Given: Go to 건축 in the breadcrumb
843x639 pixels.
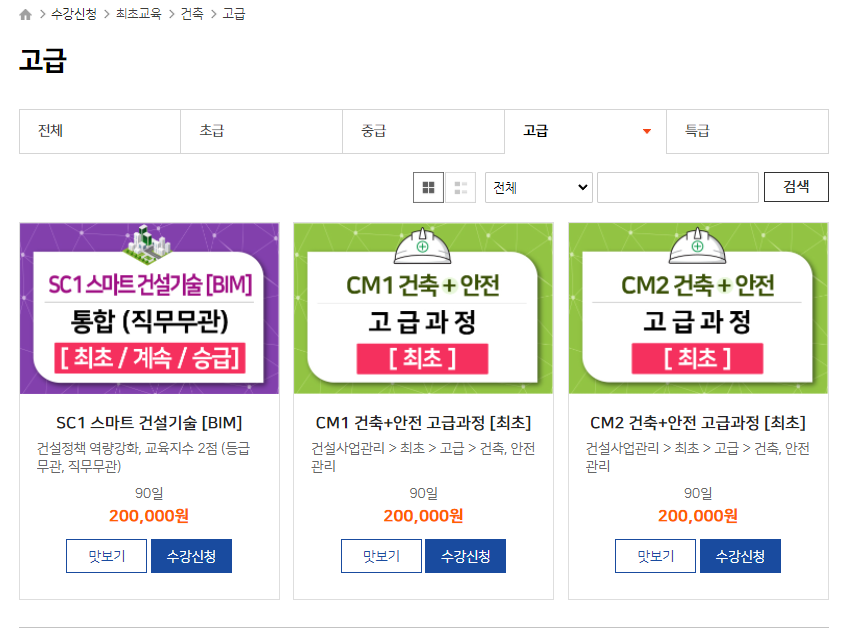Looking at the screenshot, I should pyautogui.click(x=191, y=15).
